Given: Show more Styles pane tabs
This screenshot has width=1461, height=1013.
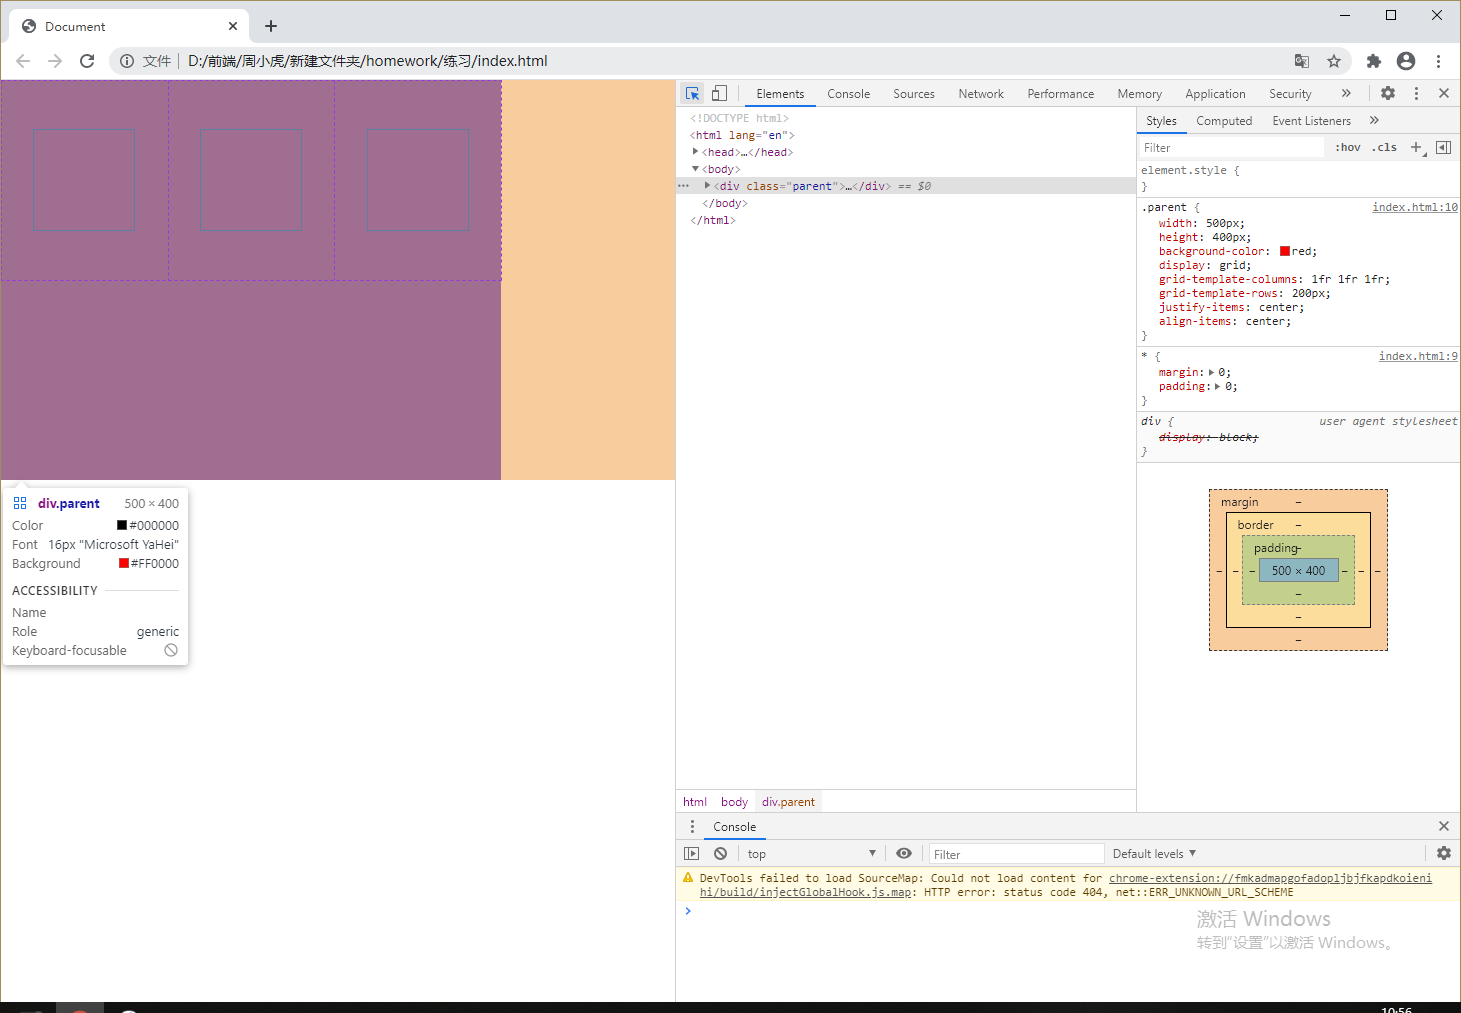Looking at the screenshot, I should click(x=1374, y=120).
